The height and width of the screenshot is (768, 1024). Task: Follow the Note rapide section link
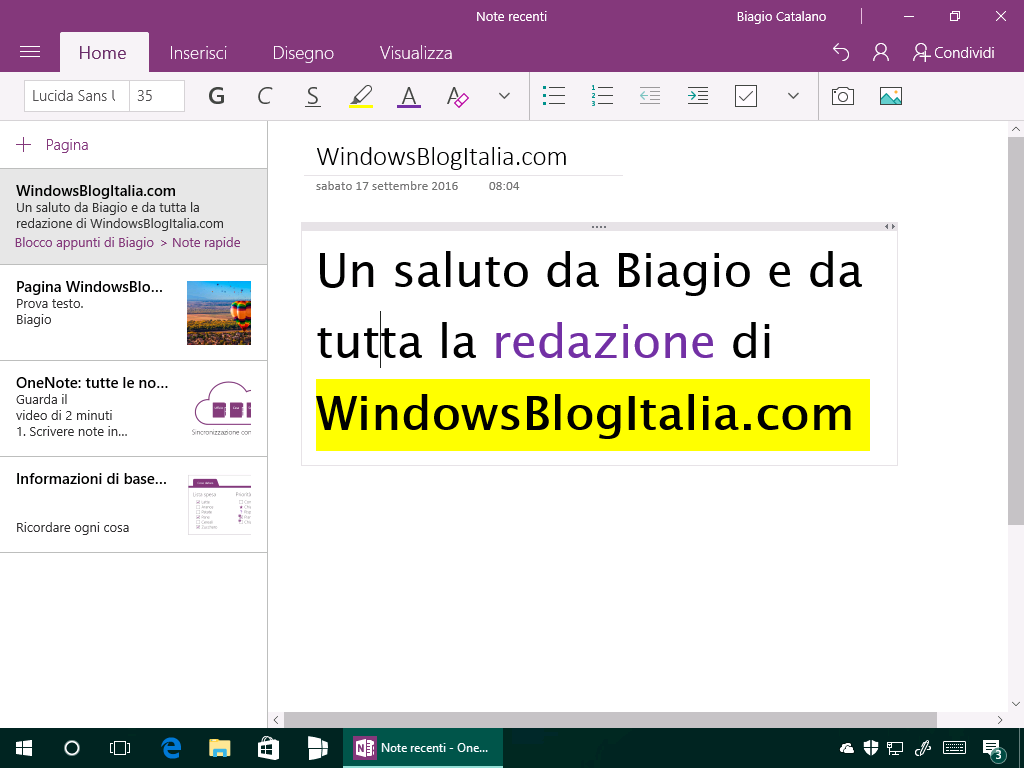tap(206, 242)
